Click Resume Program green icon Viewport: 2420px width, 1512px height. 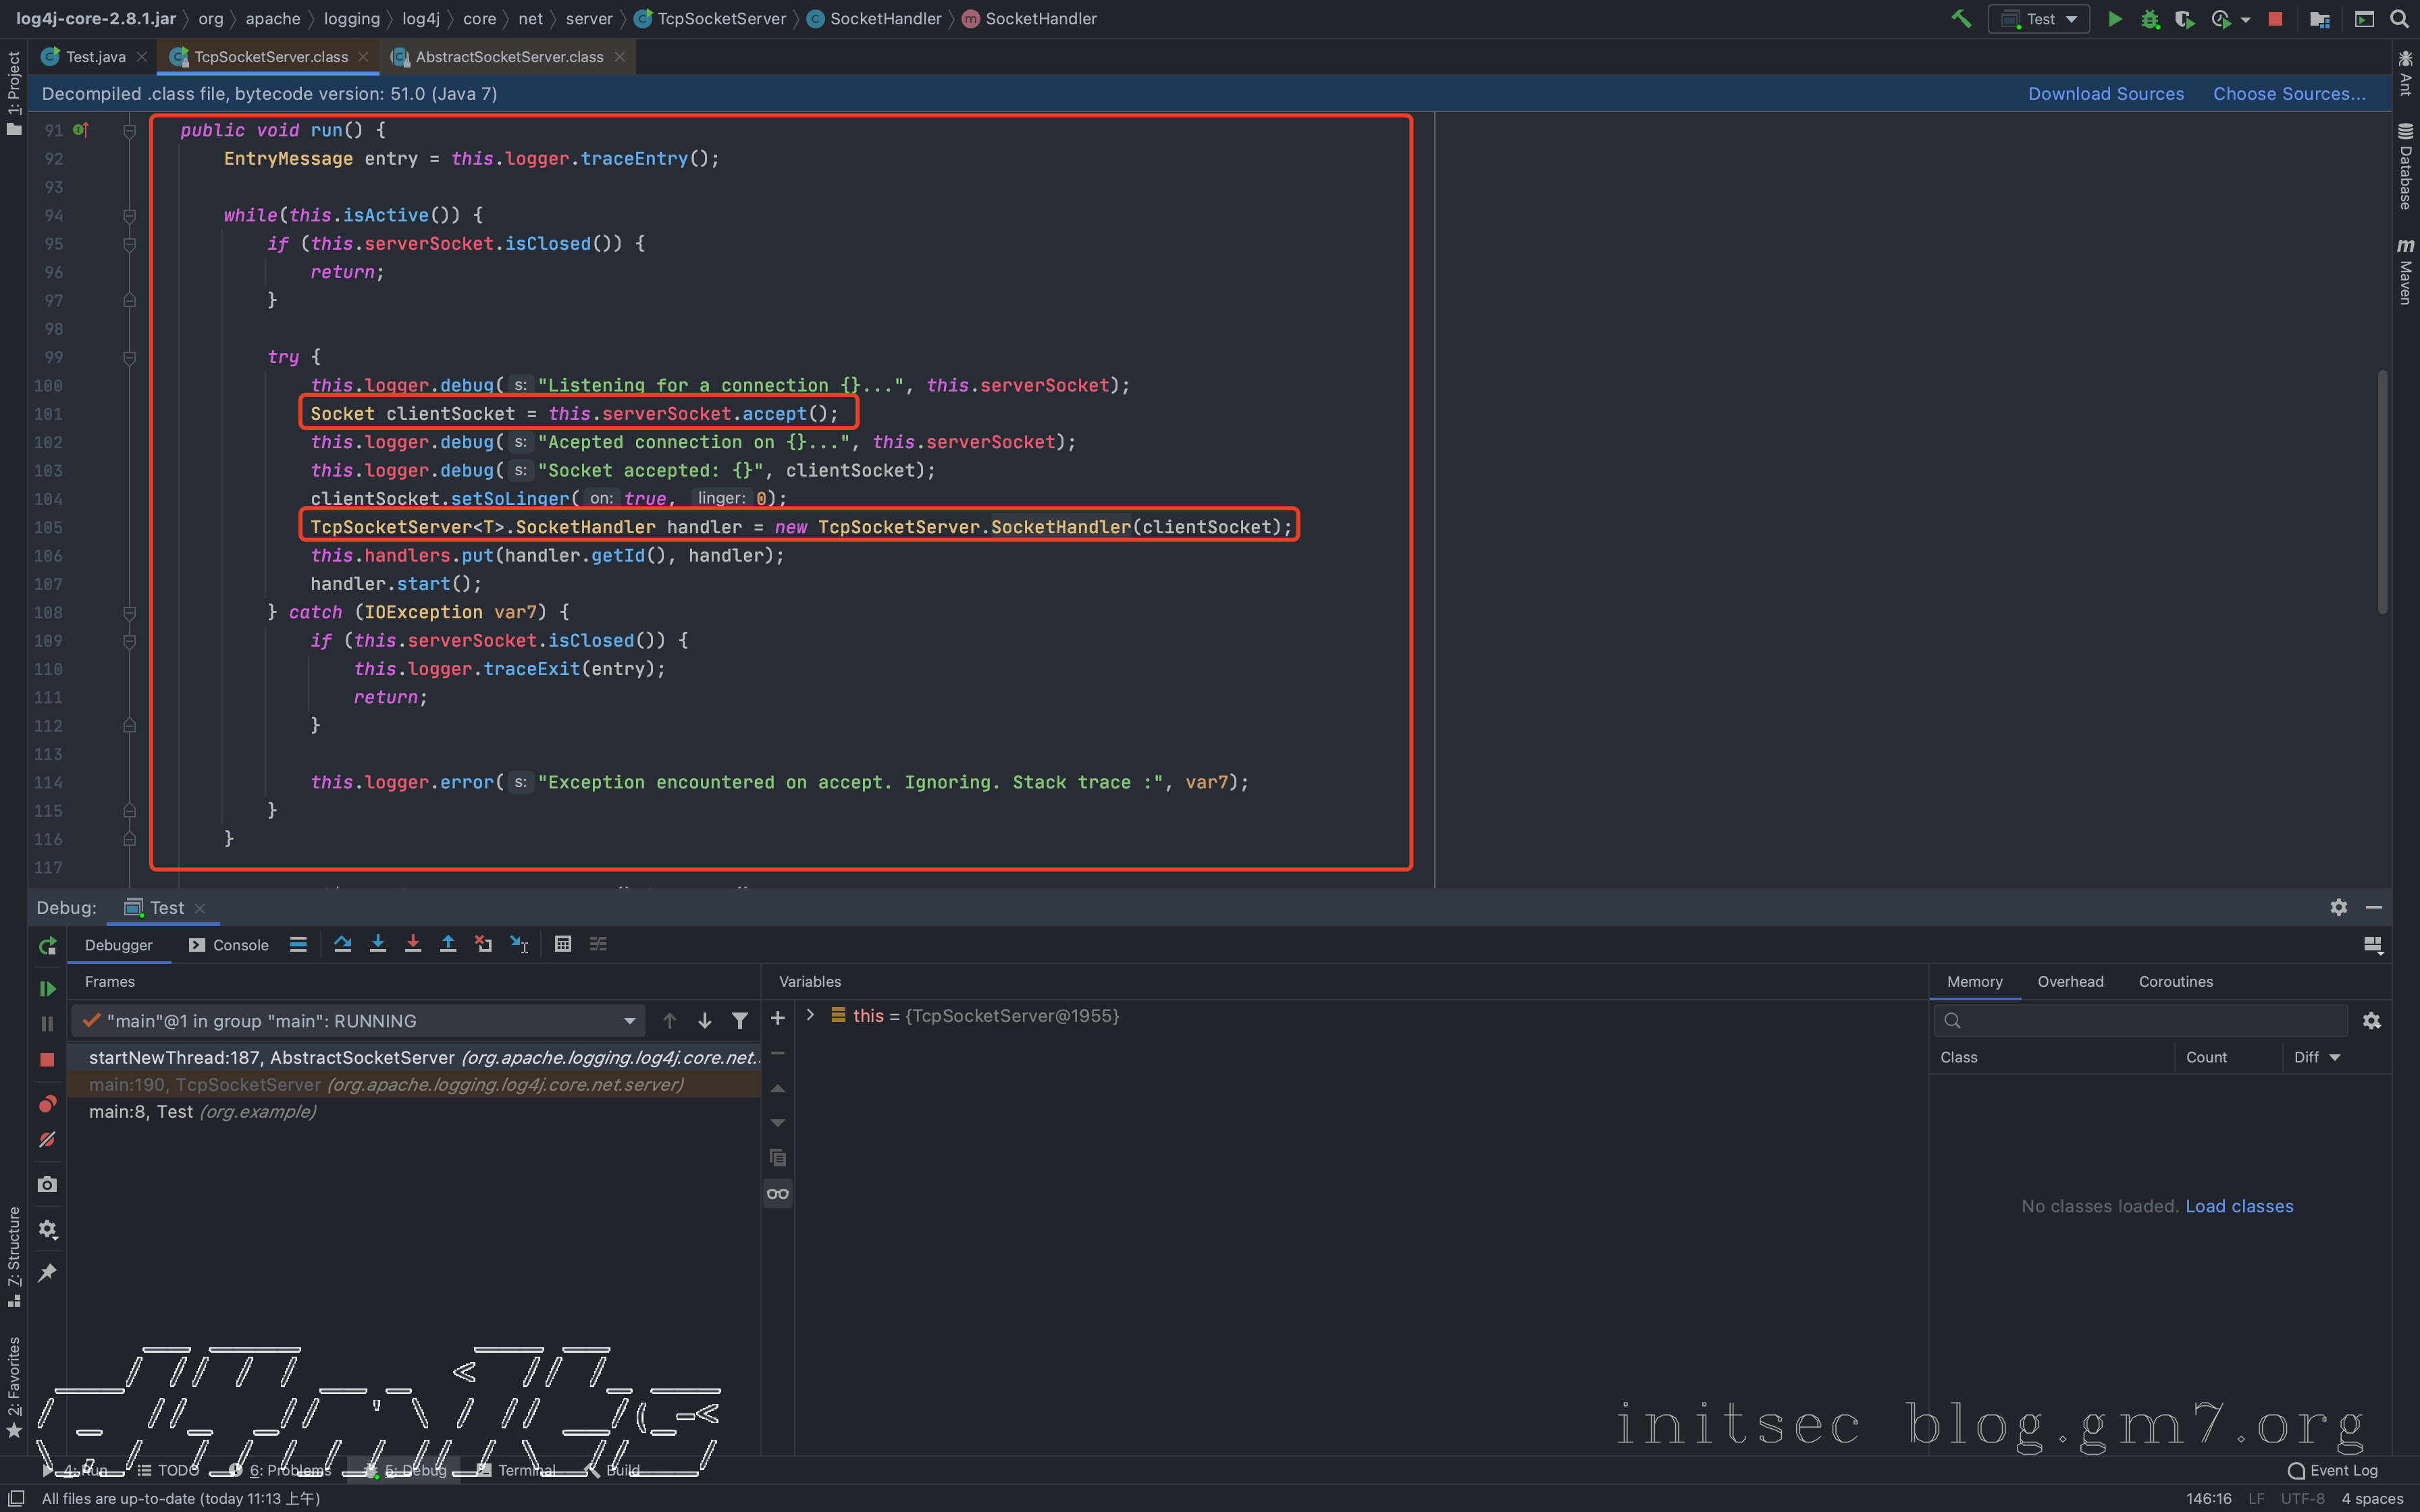point(47,988)
